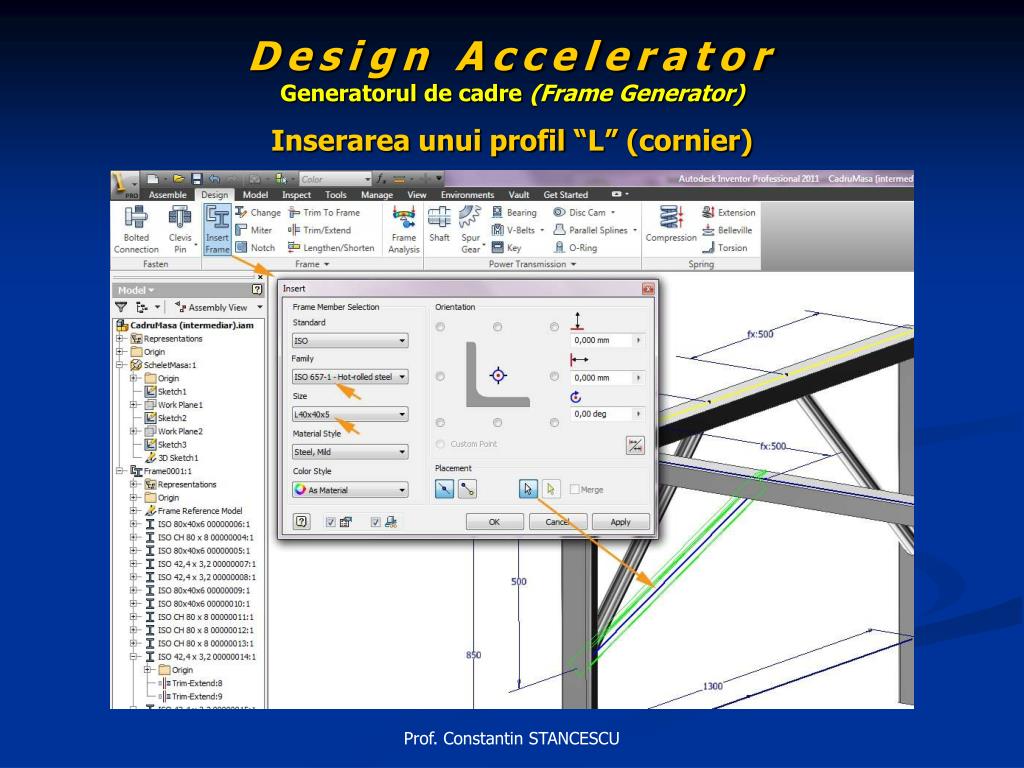Click the Key connection tool
The height and width of the screenshot is (768, 1024).
click(x=506, y=248)
